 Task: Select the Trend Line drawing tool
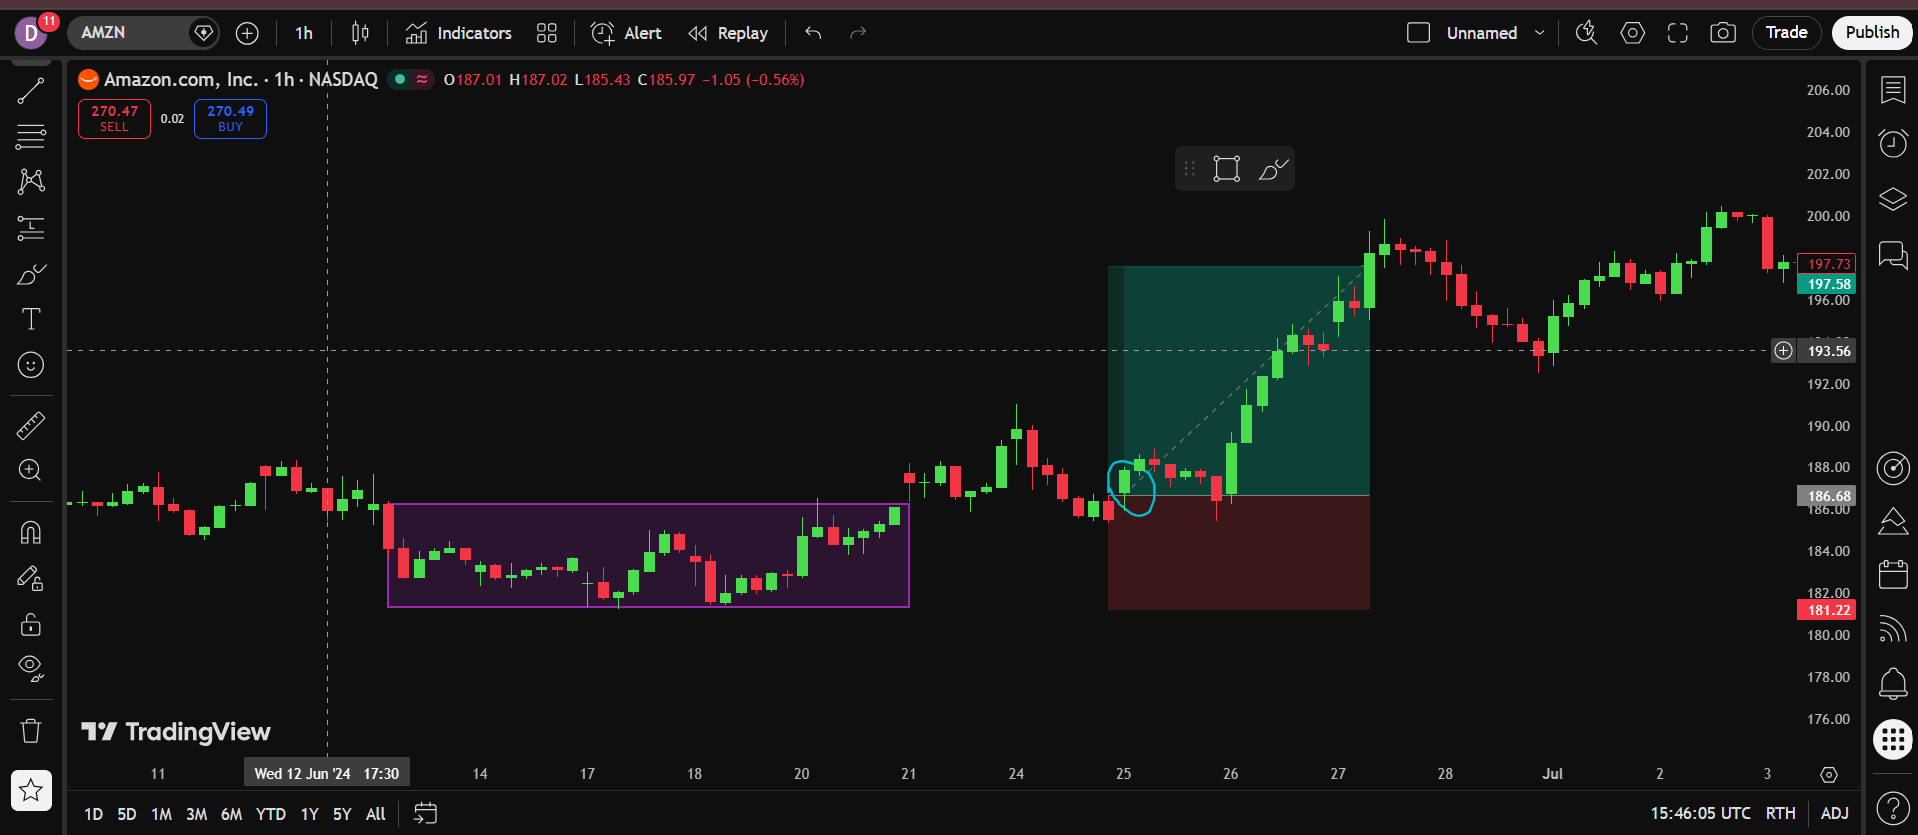pyautogui.click(x=31, y=91)
